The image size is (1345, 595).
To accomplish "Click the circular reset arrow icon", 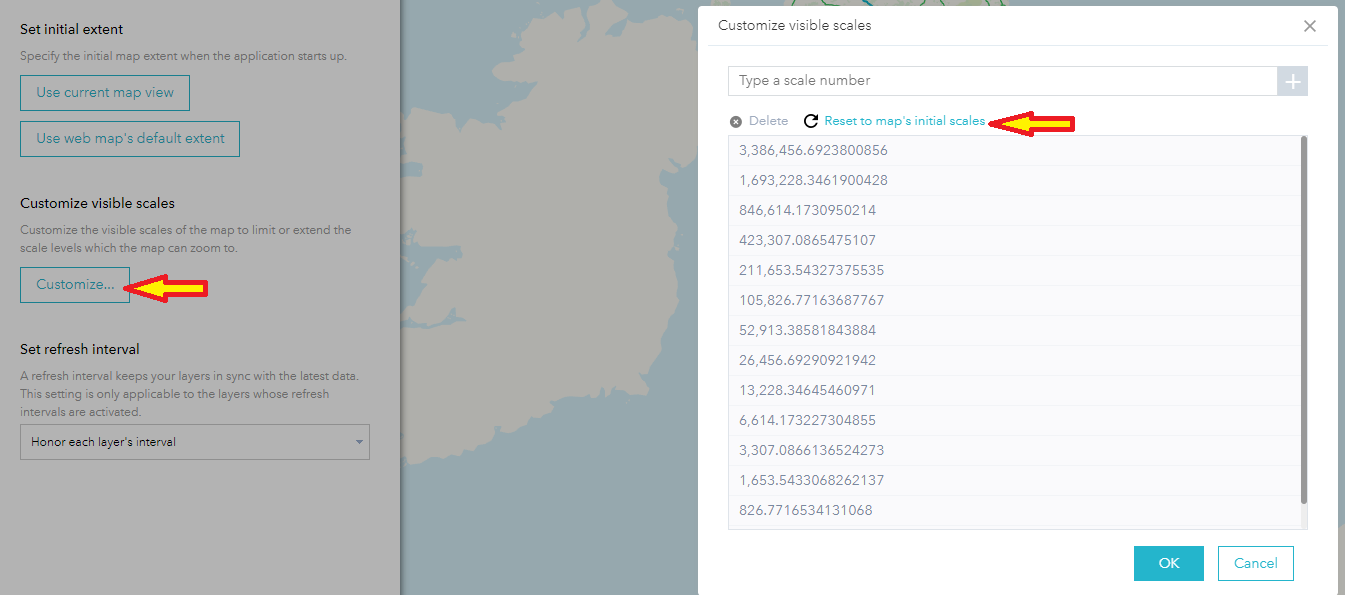I will (x=810, y=120).
